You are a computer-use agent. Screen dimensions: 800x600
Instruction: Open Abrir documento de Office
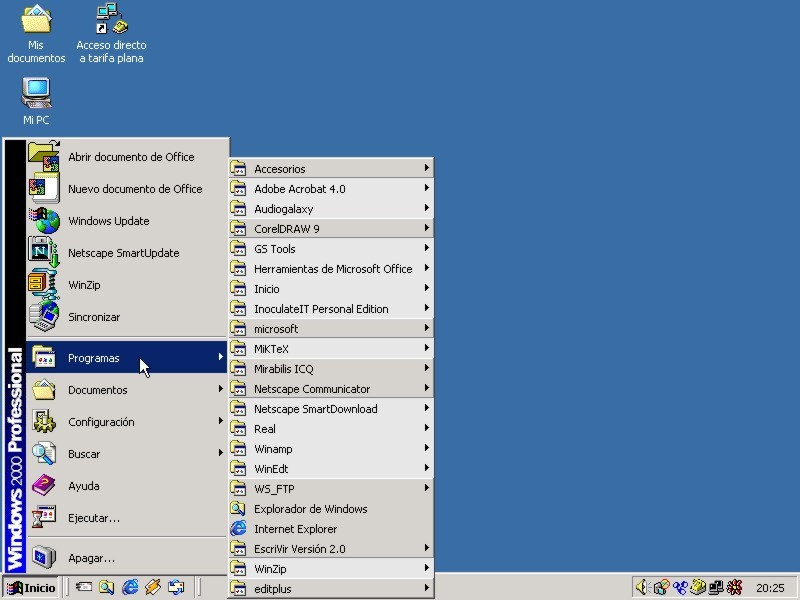coord(127,157)
